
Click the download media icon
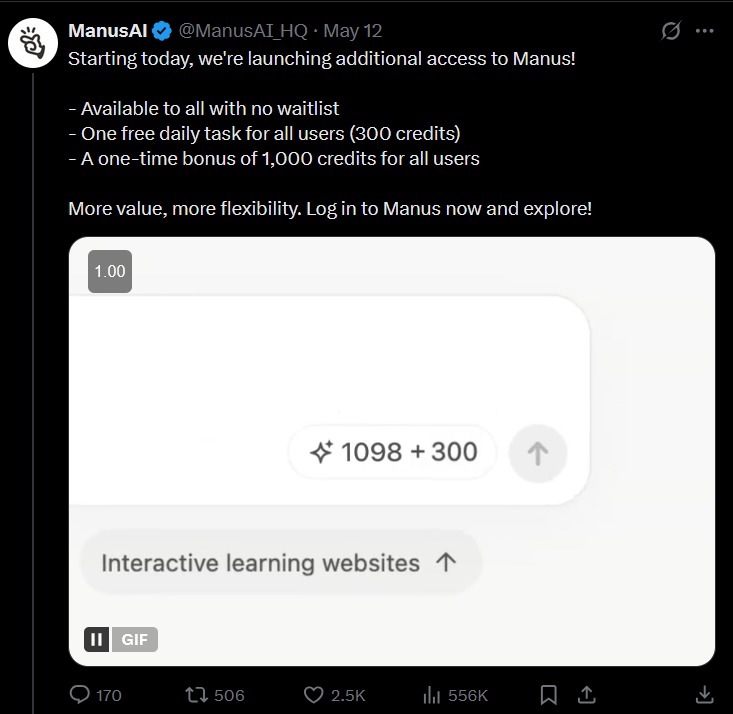[704, 695]
